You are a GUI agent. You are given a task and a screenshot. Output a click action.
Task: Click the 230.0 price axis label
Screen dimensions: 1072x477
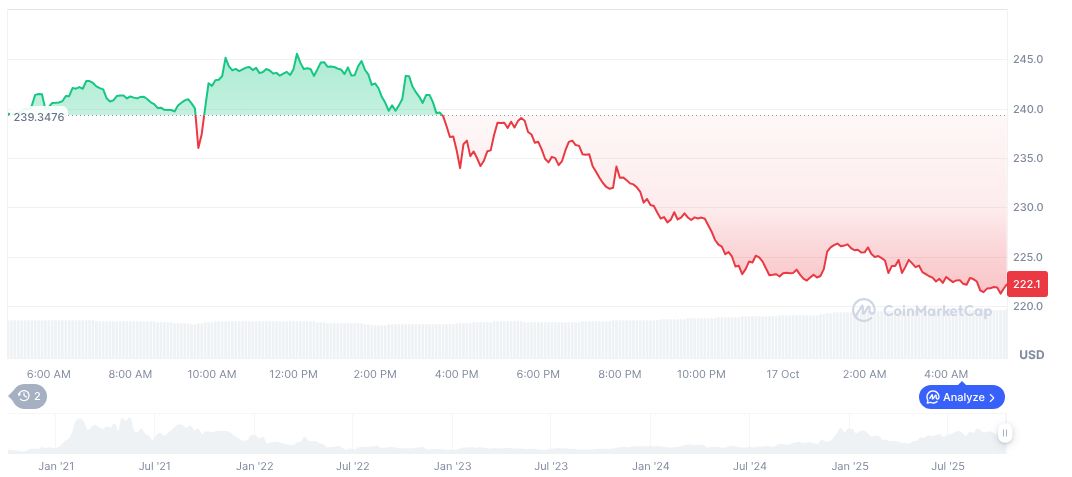pyautogui.click(x=1029, y=208)
